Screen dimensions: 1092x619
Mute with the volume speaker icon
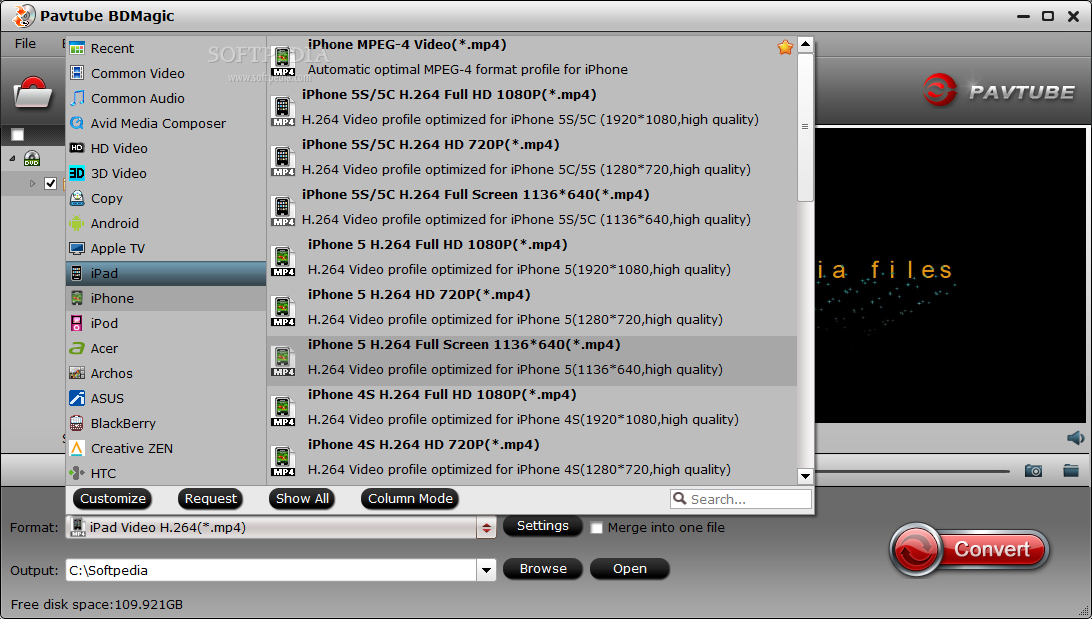point(1075,438)
